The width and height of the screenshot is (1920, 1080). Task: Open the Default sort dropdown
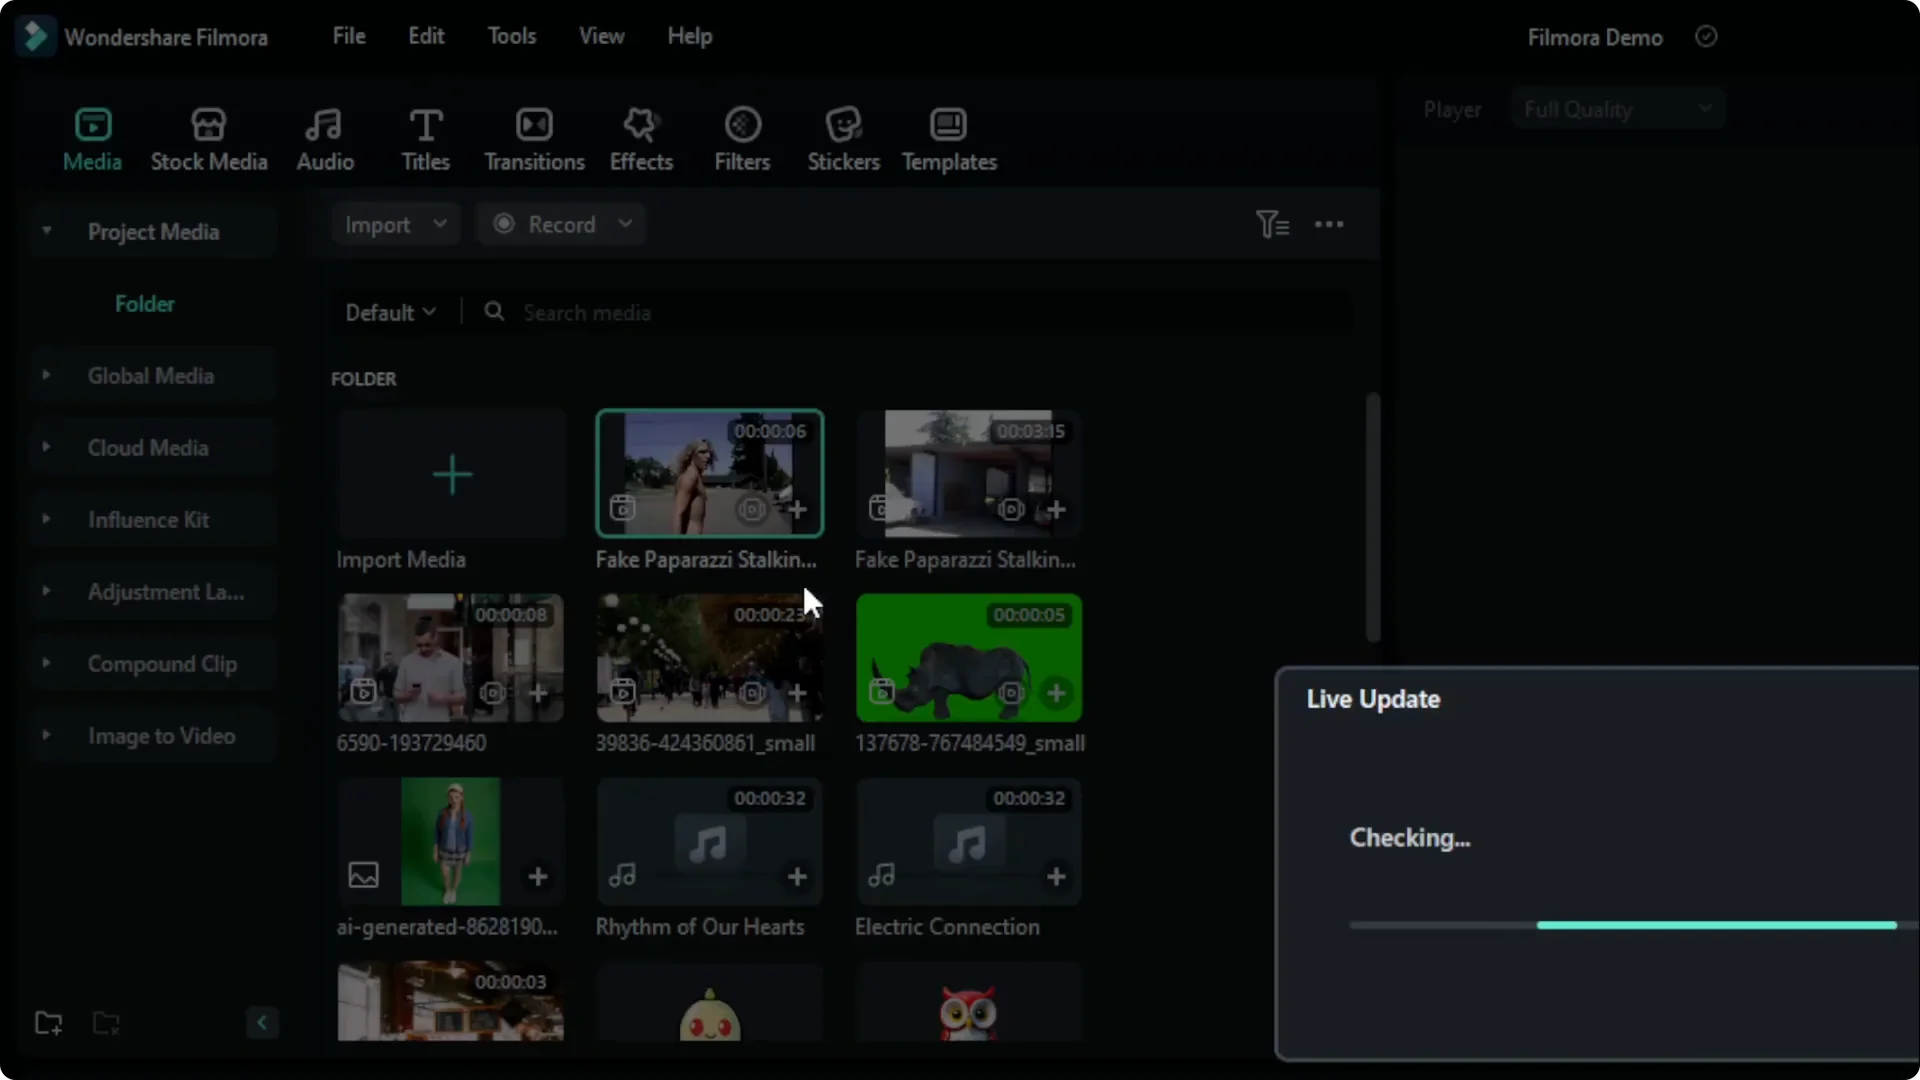point(390,312)
